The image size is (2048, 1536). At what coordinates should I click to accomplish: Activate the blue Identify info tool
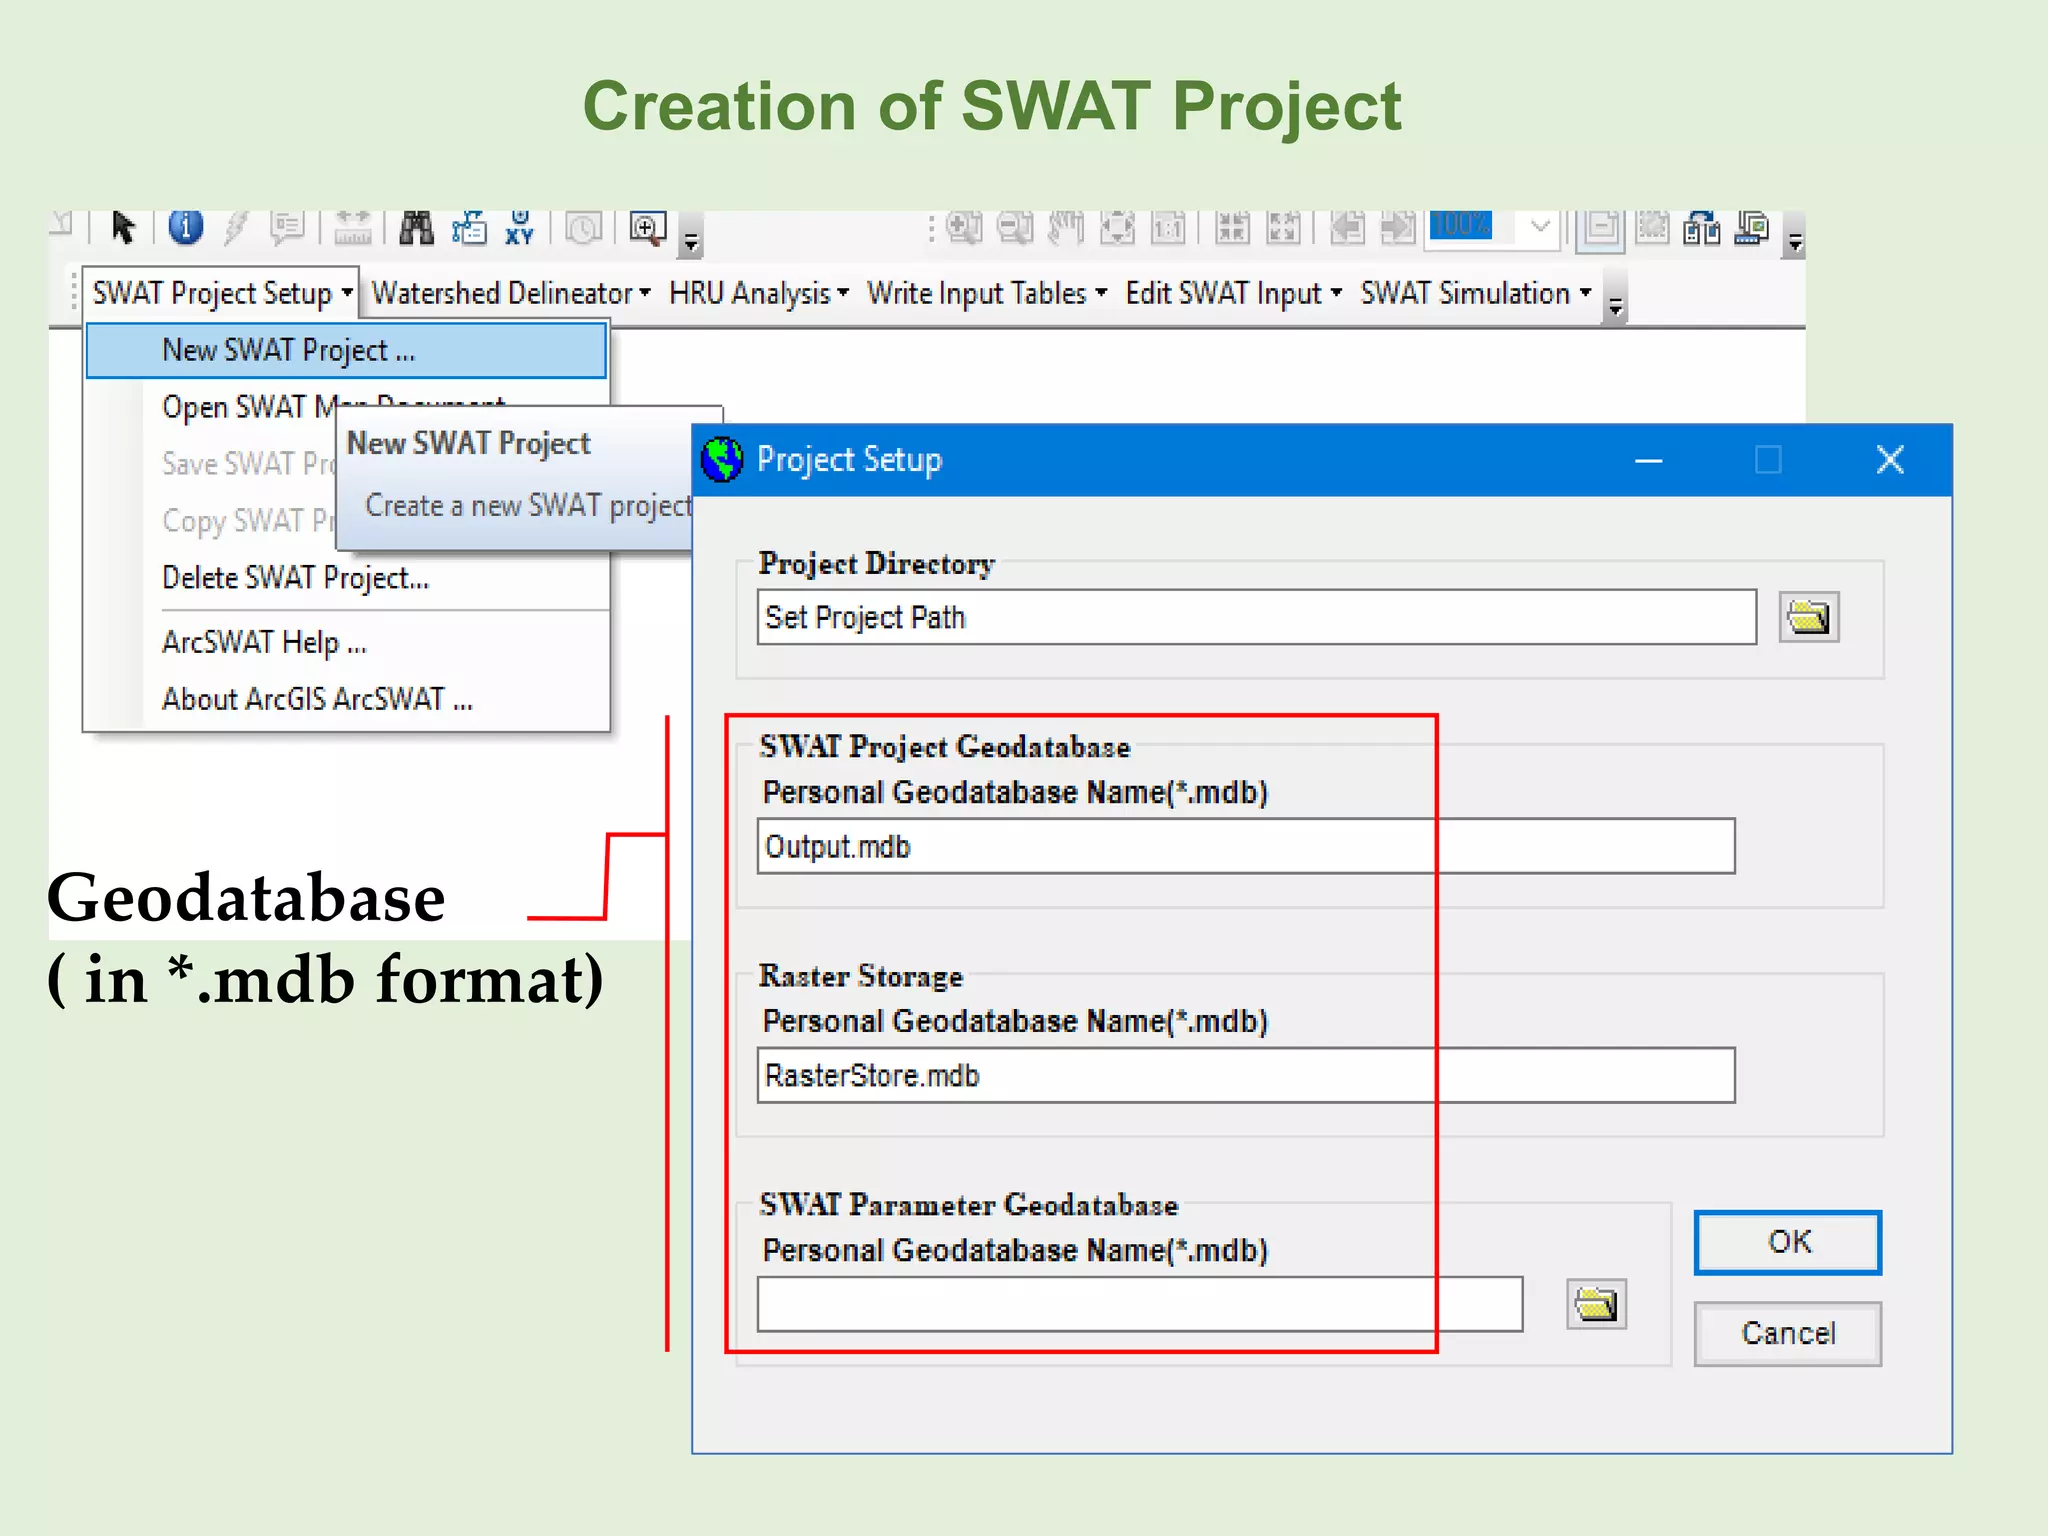[185, 227]
